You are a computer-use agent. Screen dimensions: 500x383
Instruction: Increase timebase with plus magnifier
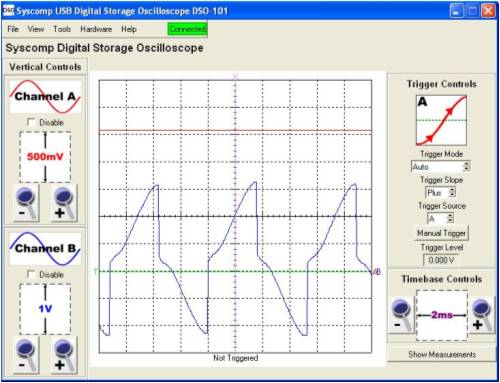pos(482,315)
